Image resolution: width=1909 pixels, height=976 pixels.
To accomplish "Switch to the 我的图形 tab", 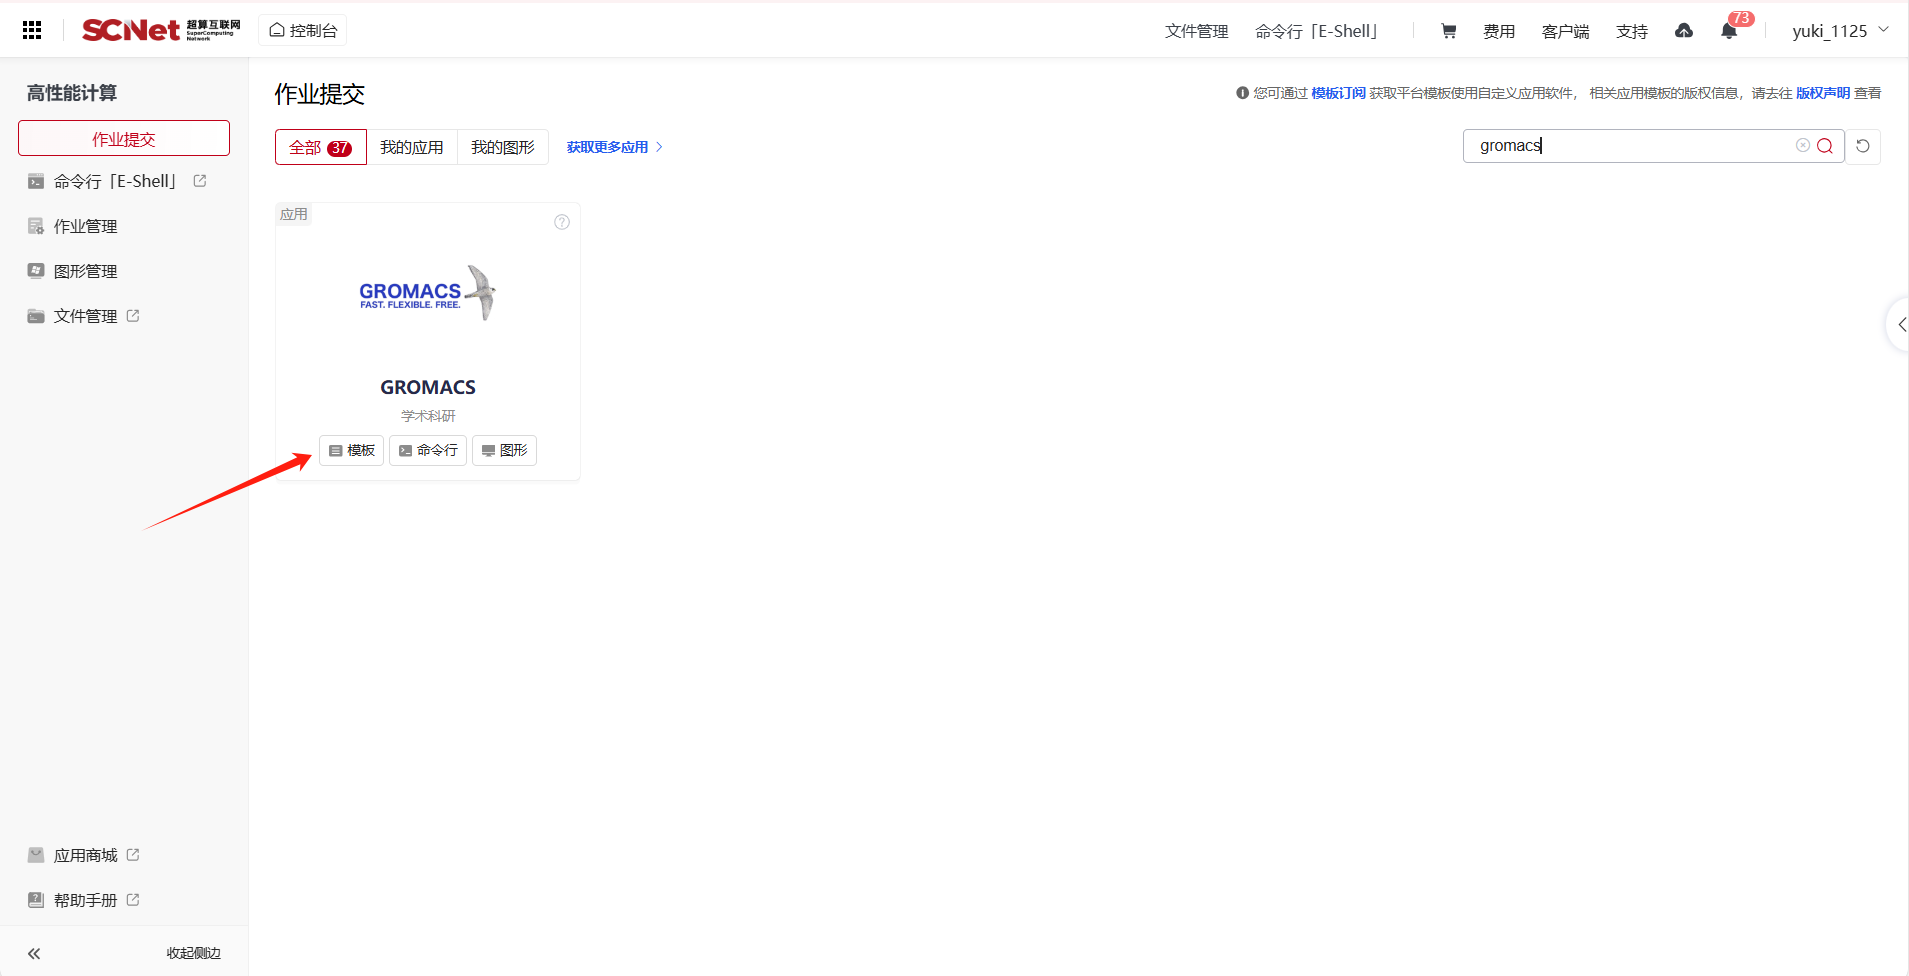I will (x=503, y=147).
